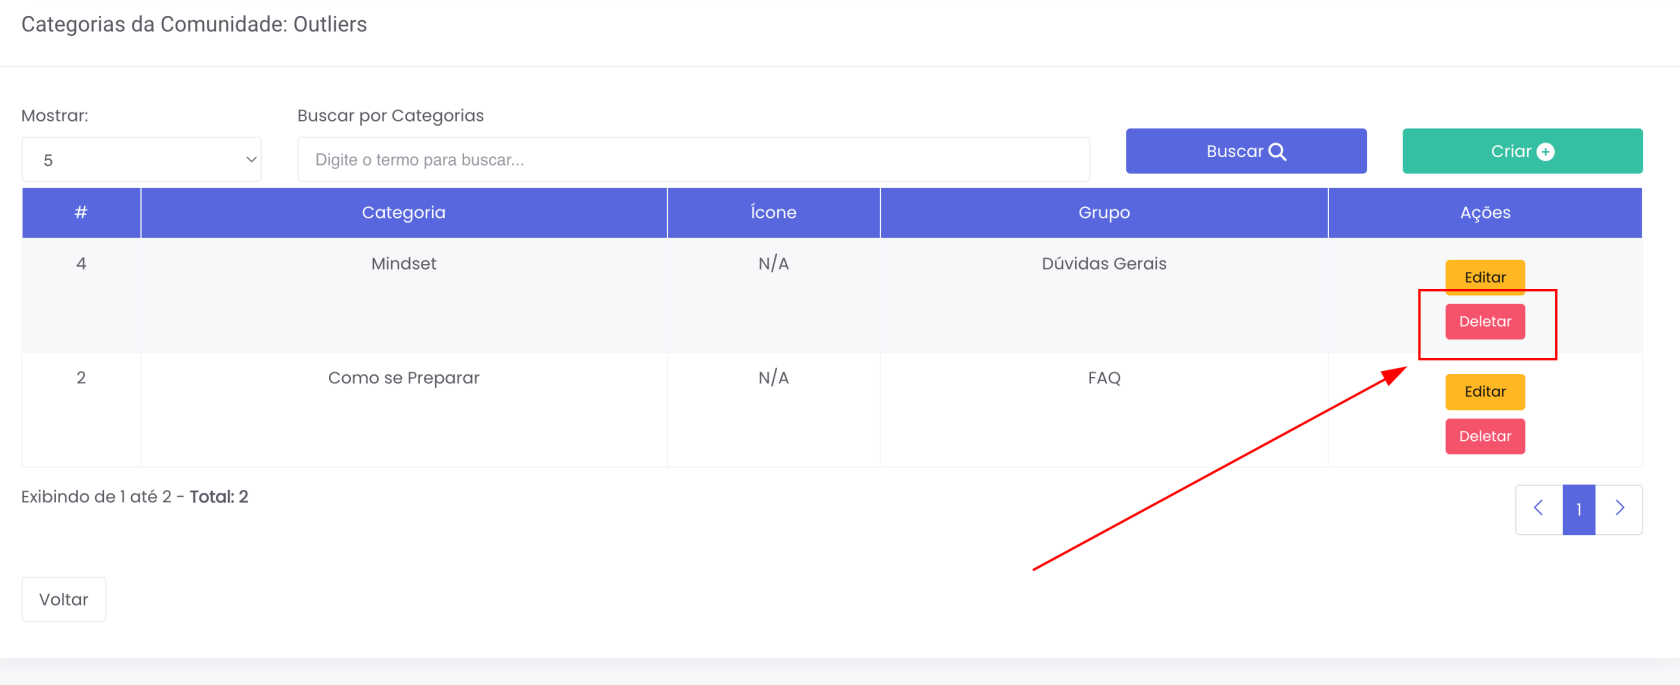Go to next page with right chevron
This screenshot has width=1680, height=685.
click(1619, 509)
